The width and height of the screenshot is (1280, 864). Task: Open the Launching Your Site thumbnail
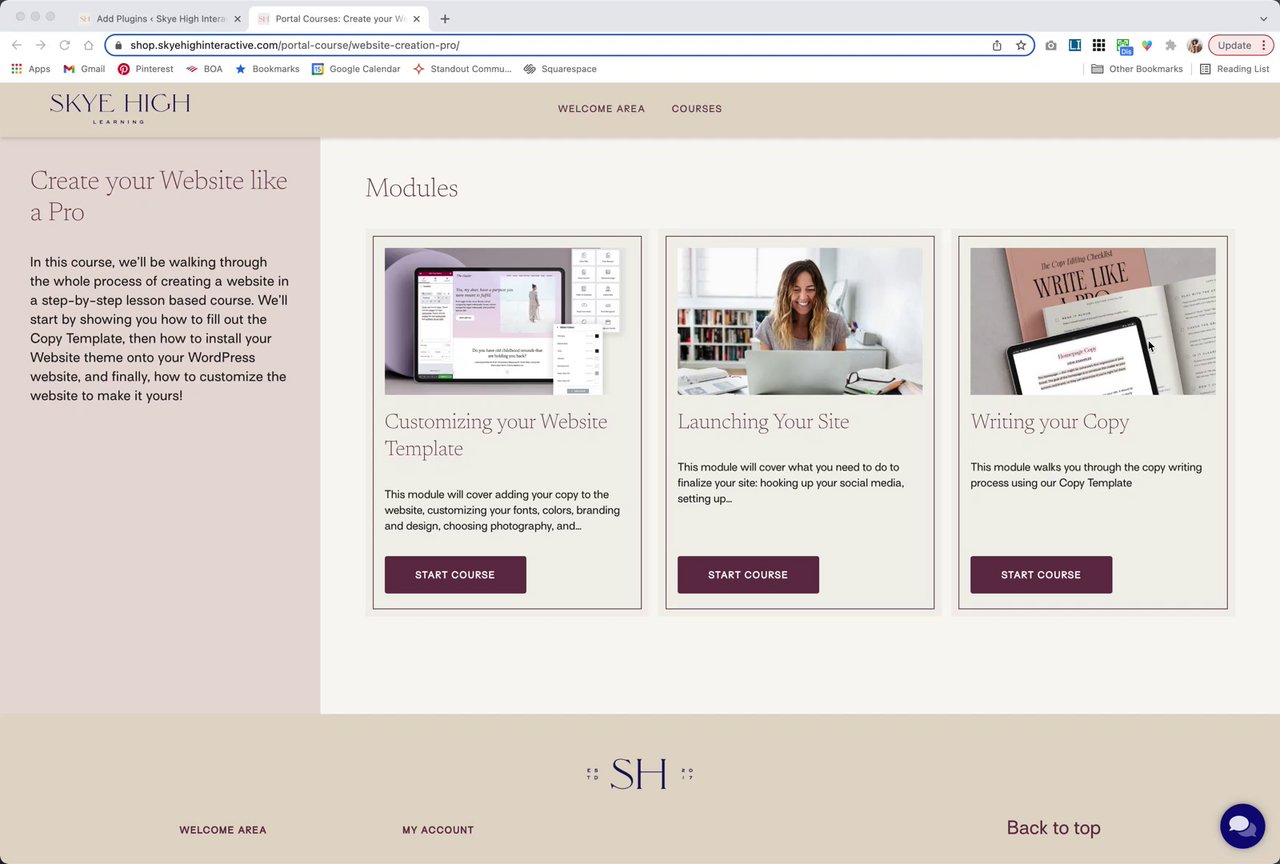800,321
